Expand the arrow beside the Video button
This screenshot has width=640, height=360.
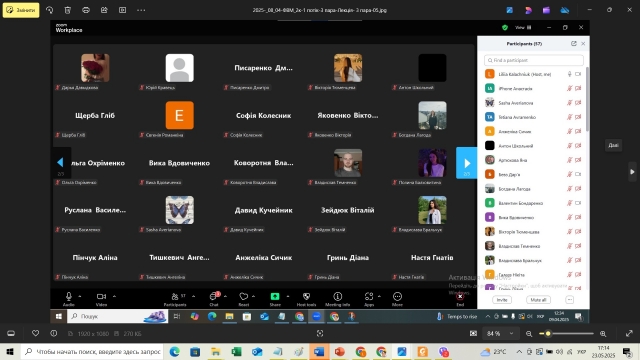coord(114,296)
